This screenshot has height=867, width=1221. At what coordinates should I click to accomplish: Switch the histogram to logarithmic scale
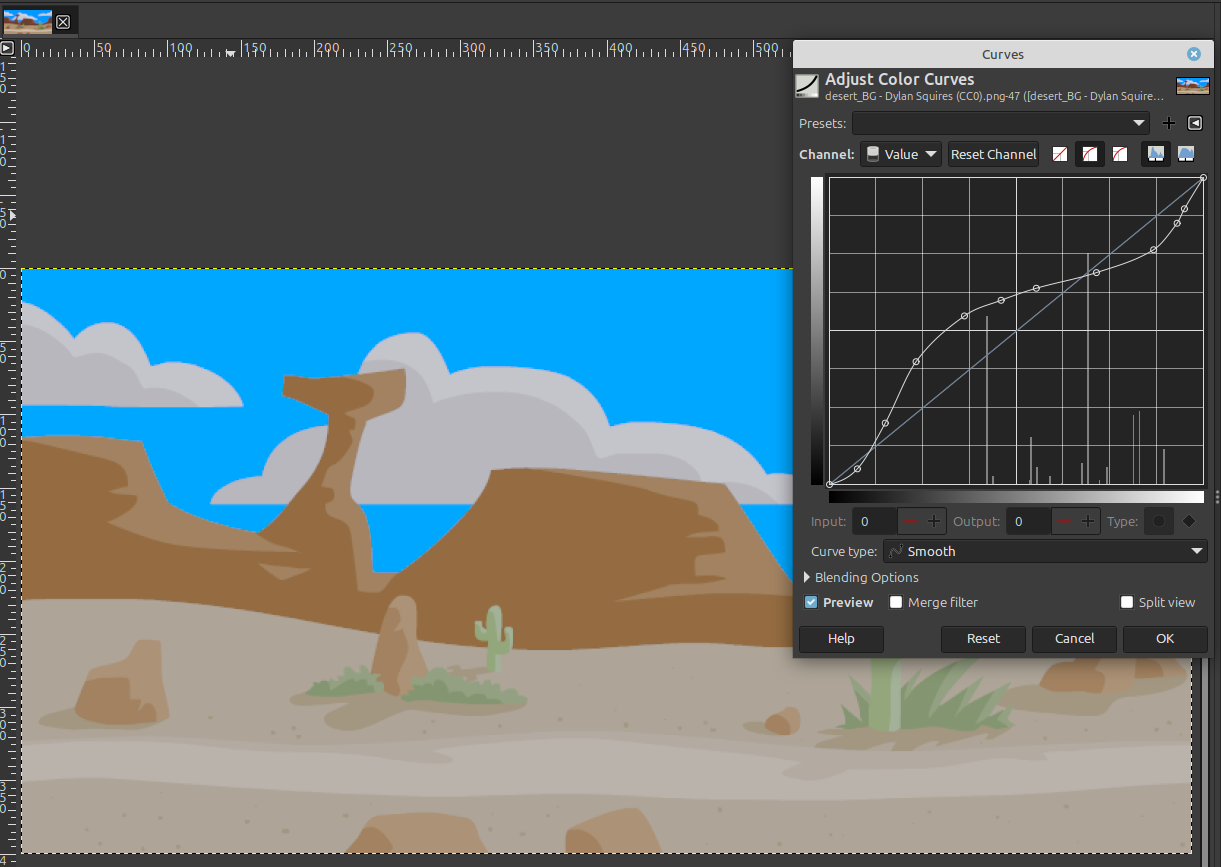(1186, 153)
